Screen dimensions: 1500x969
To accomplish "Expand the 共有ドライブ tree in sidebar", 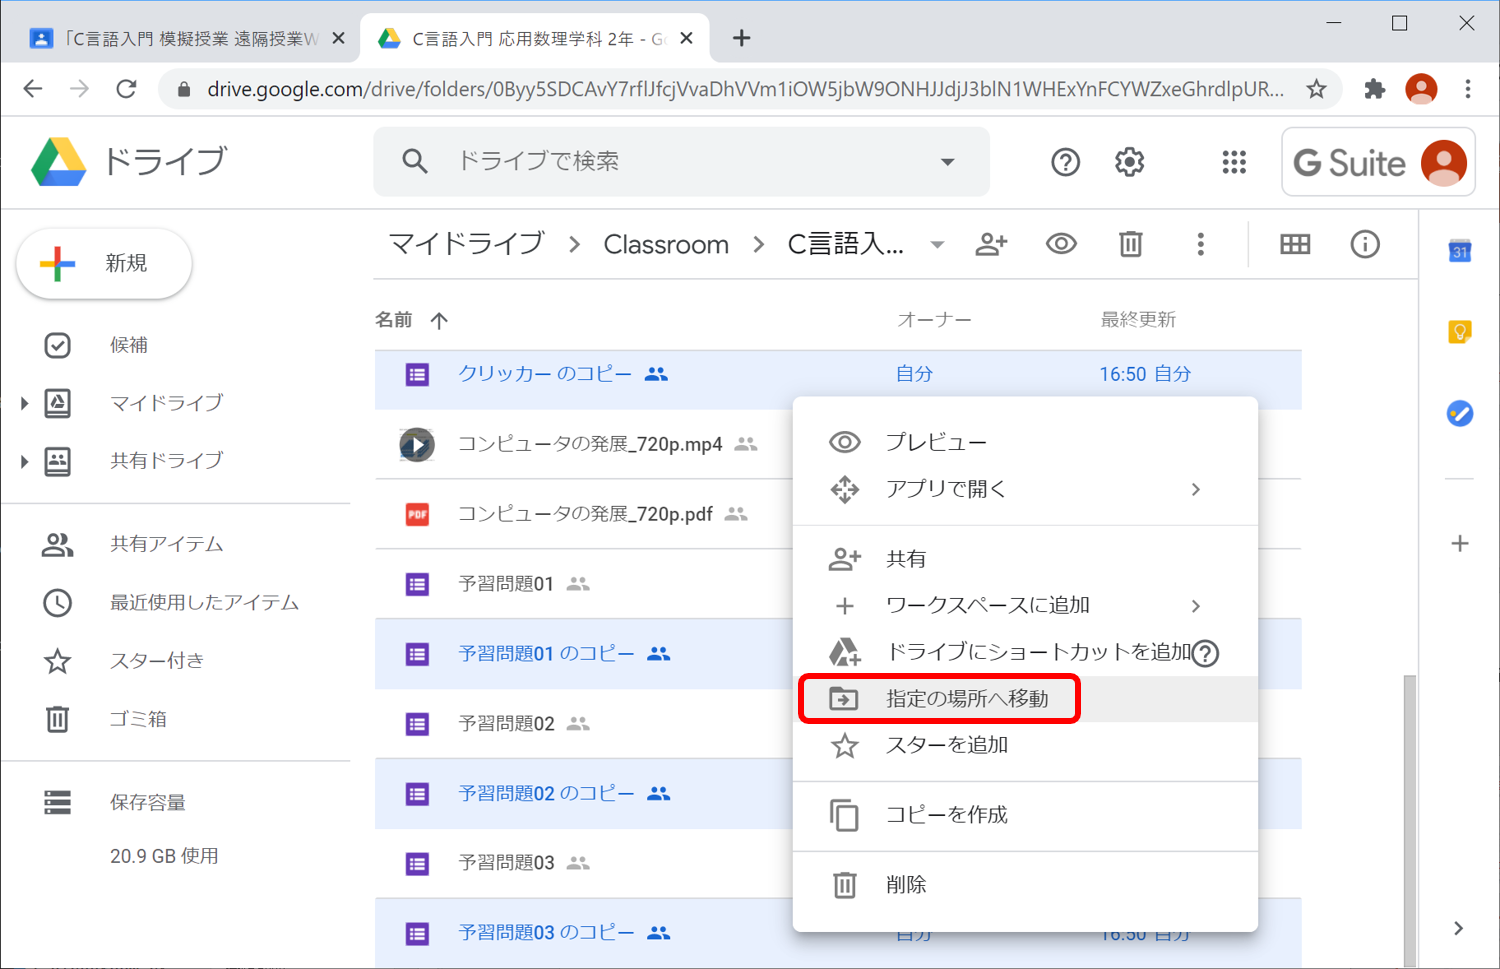I will [24, 461].
